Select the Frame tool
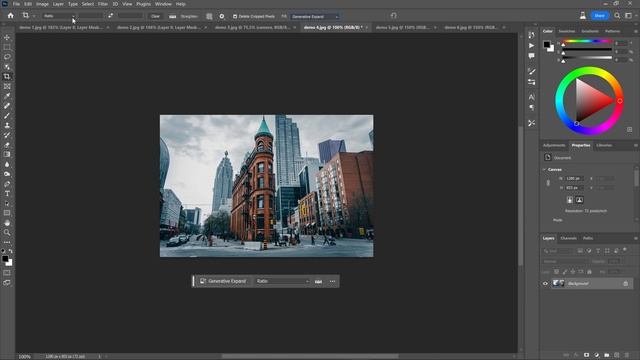This screenshot has height=360, width=640. tap(7, 87)
